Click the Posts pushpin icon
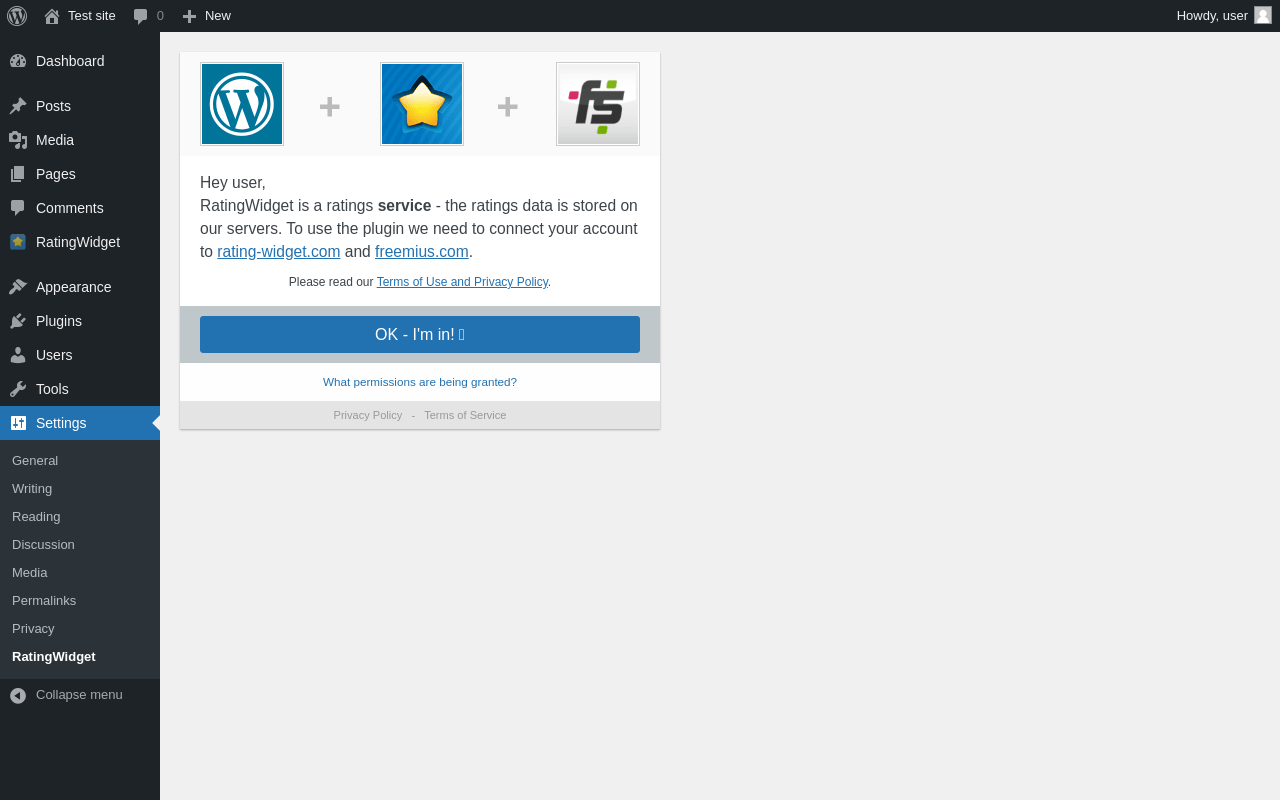This screenshot has height=800, width=1280. [x=18, y=106]
